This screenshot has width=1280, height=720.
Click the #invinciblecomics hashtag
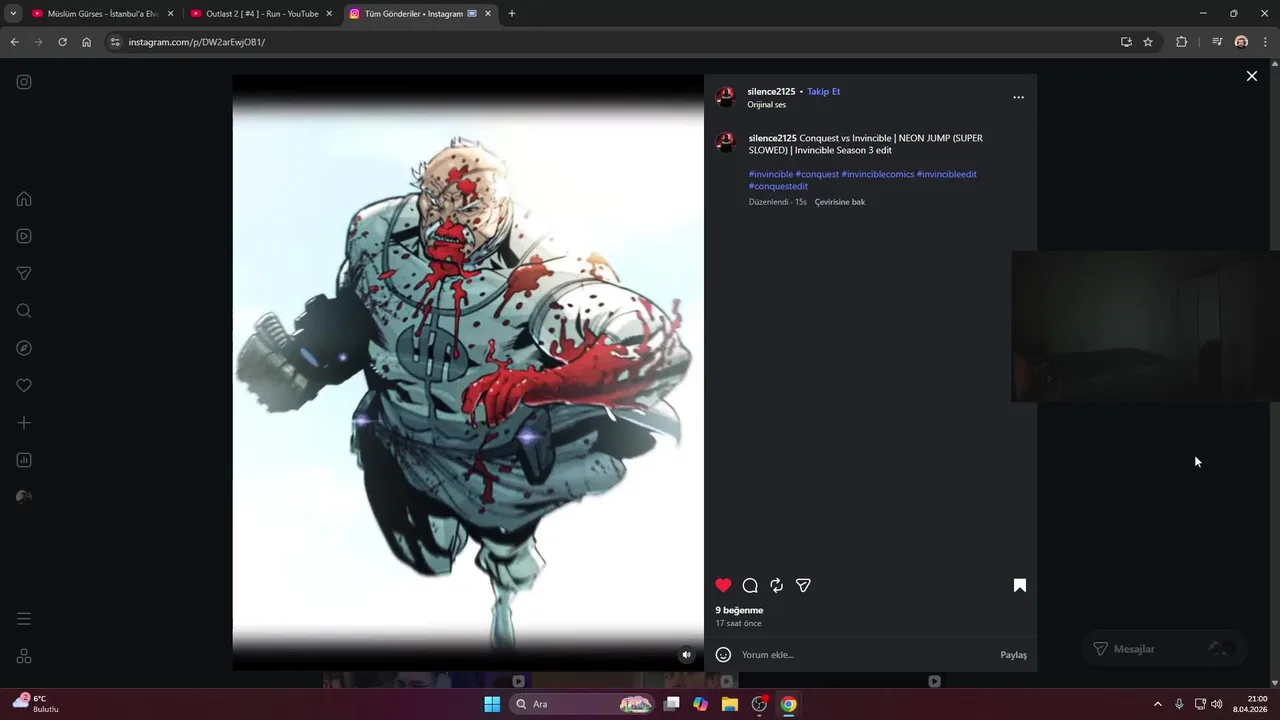coord(878,174)
